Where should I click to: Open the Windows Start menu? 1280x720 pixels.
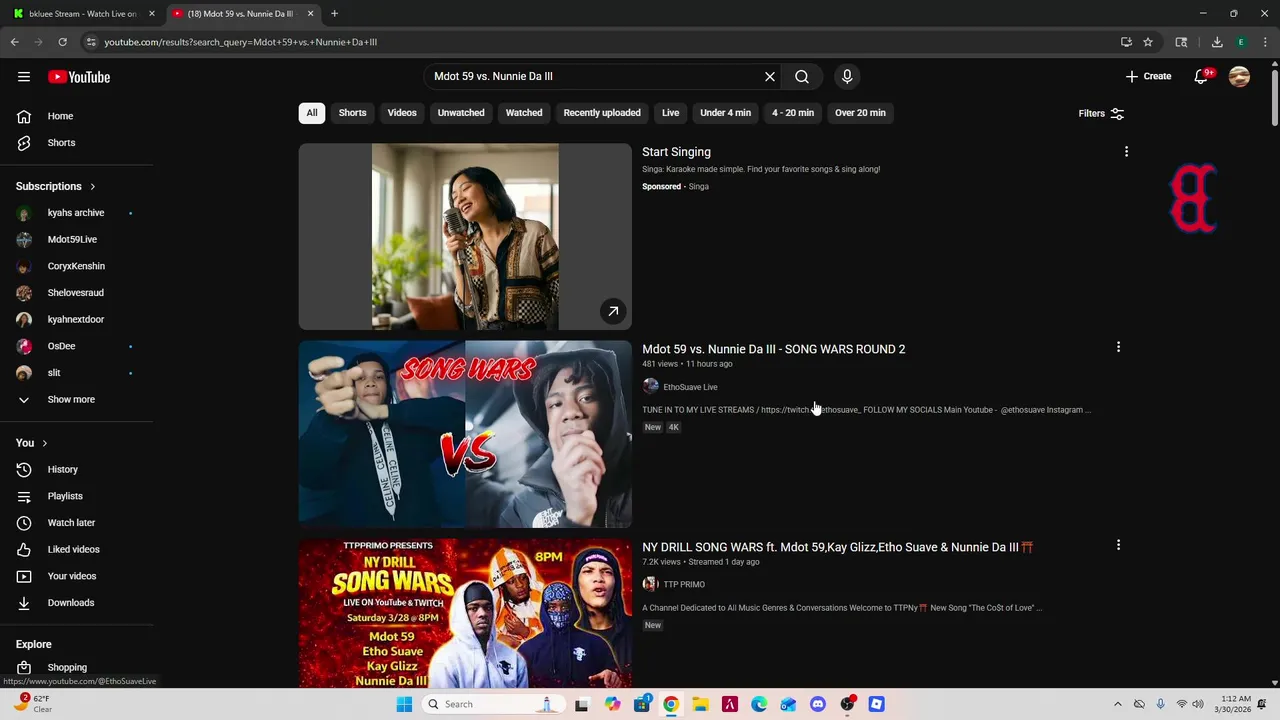click(404, 704)
